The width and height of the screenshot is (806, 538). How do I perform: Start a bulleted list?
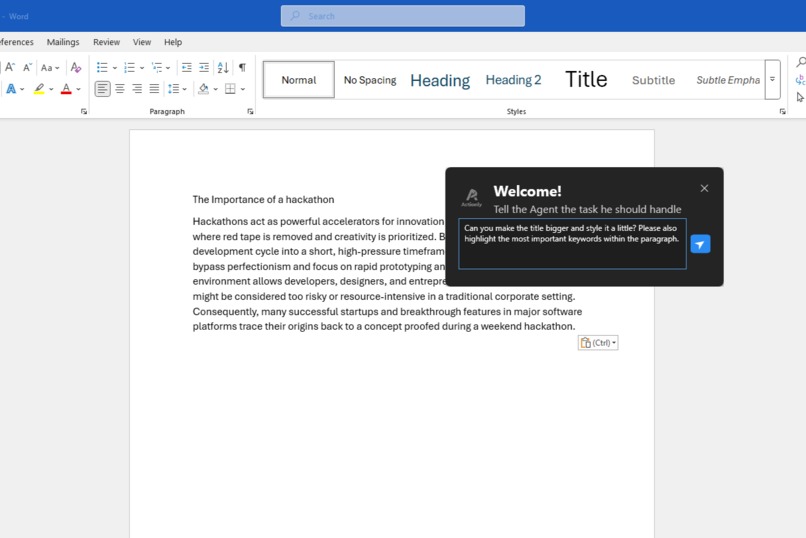pyautogui.click(x=102, y=67)
